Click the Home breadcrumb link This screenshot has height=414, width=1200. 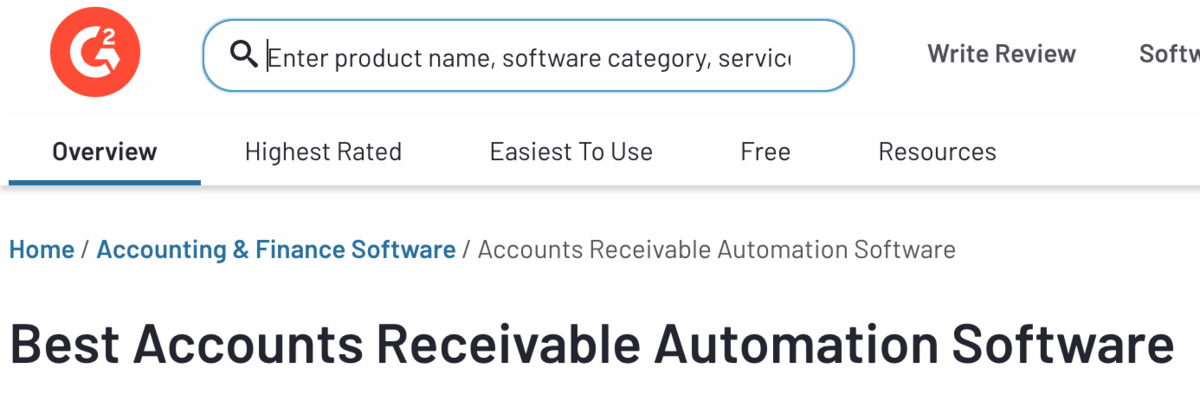(x=41, y=249)
